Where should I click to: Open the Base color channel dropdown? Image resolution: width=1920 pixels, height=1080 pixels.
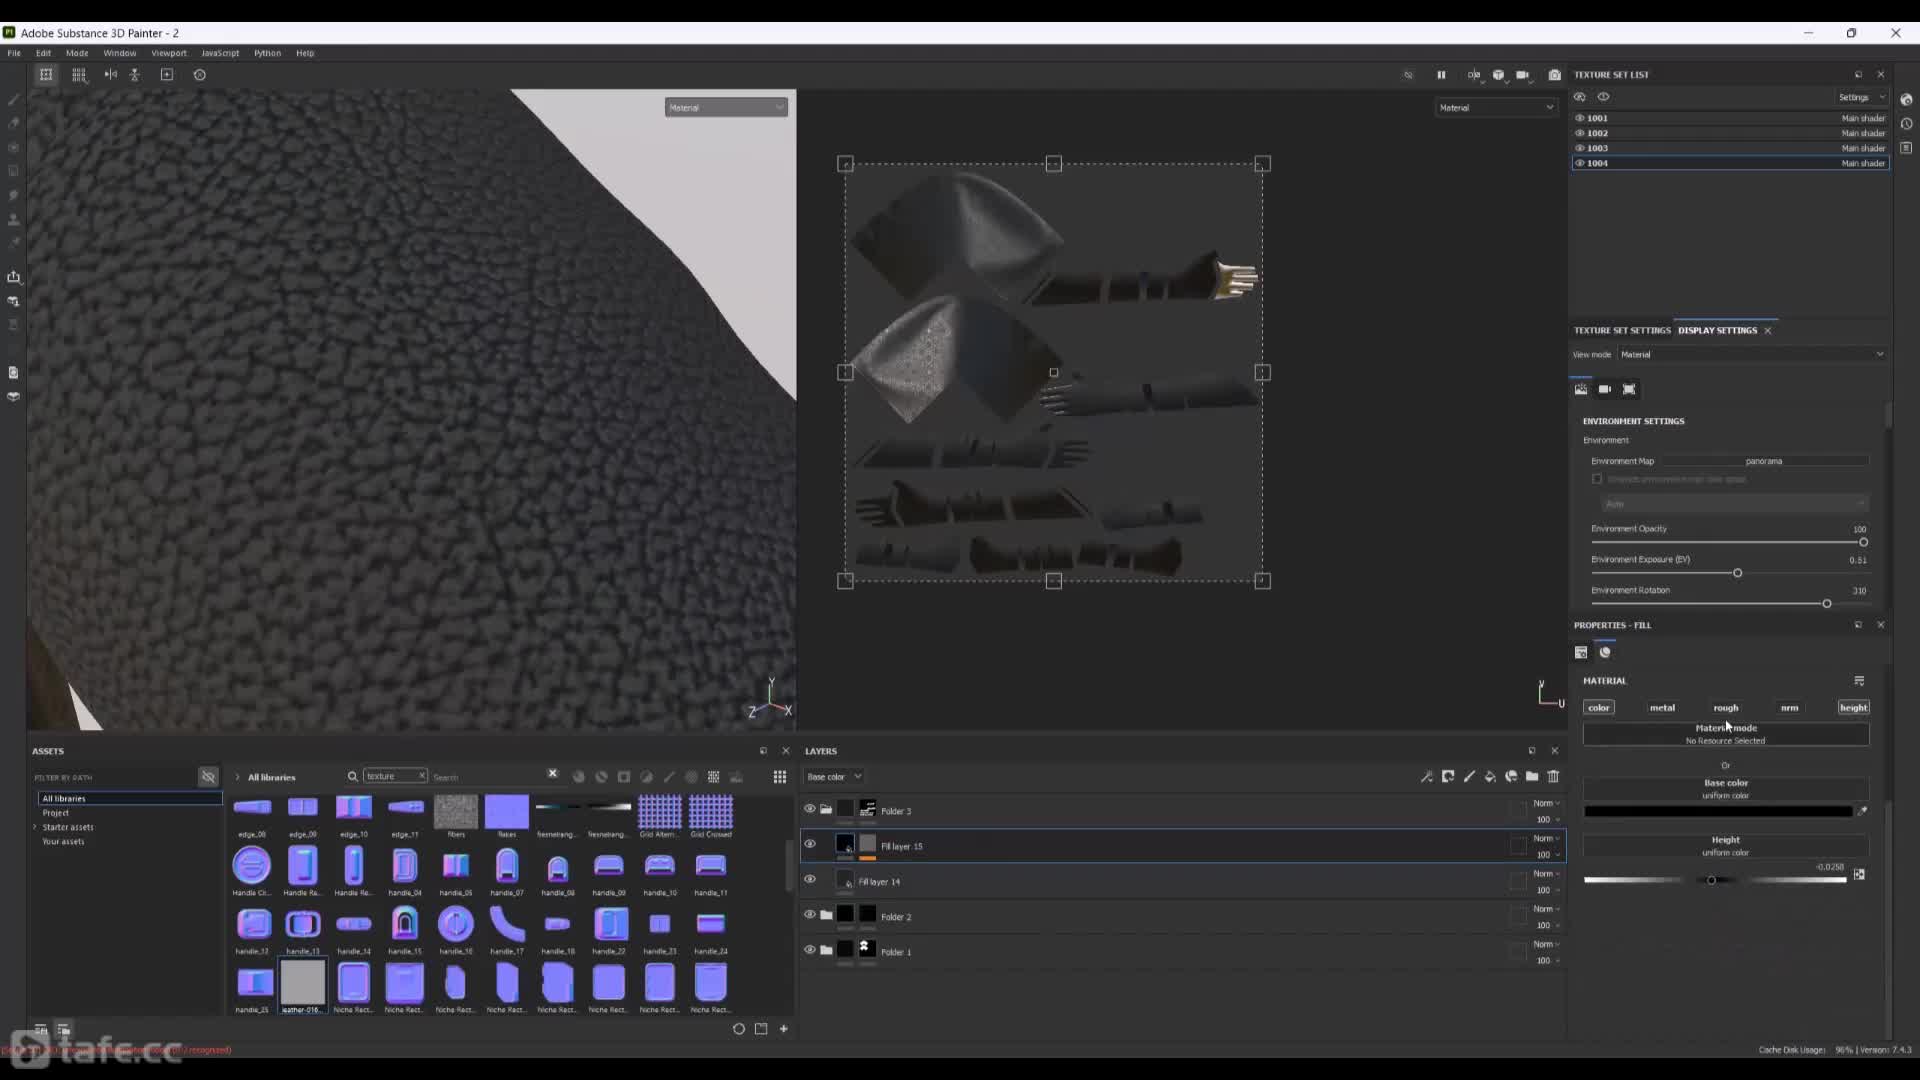pos(833,777)
